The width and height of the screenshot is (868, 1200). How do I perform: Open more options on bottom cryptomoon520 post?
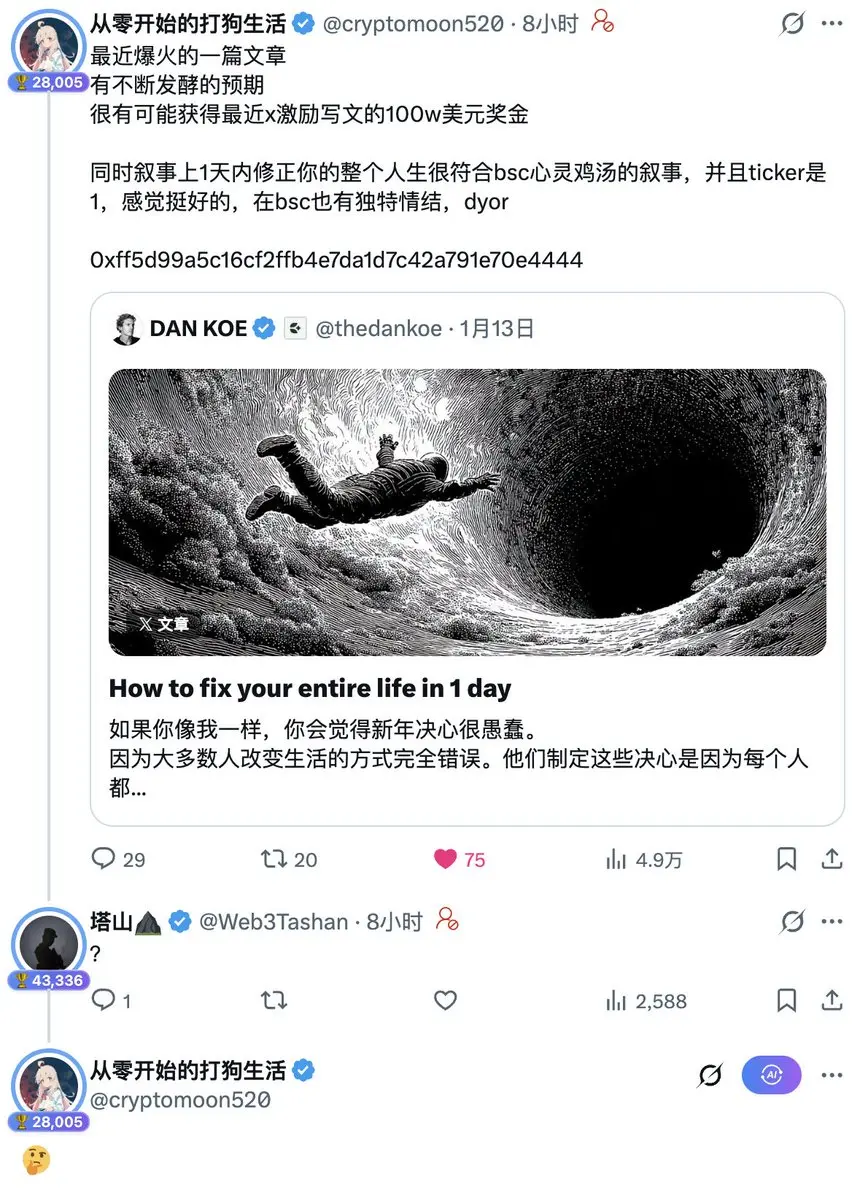pos(832,1075)
